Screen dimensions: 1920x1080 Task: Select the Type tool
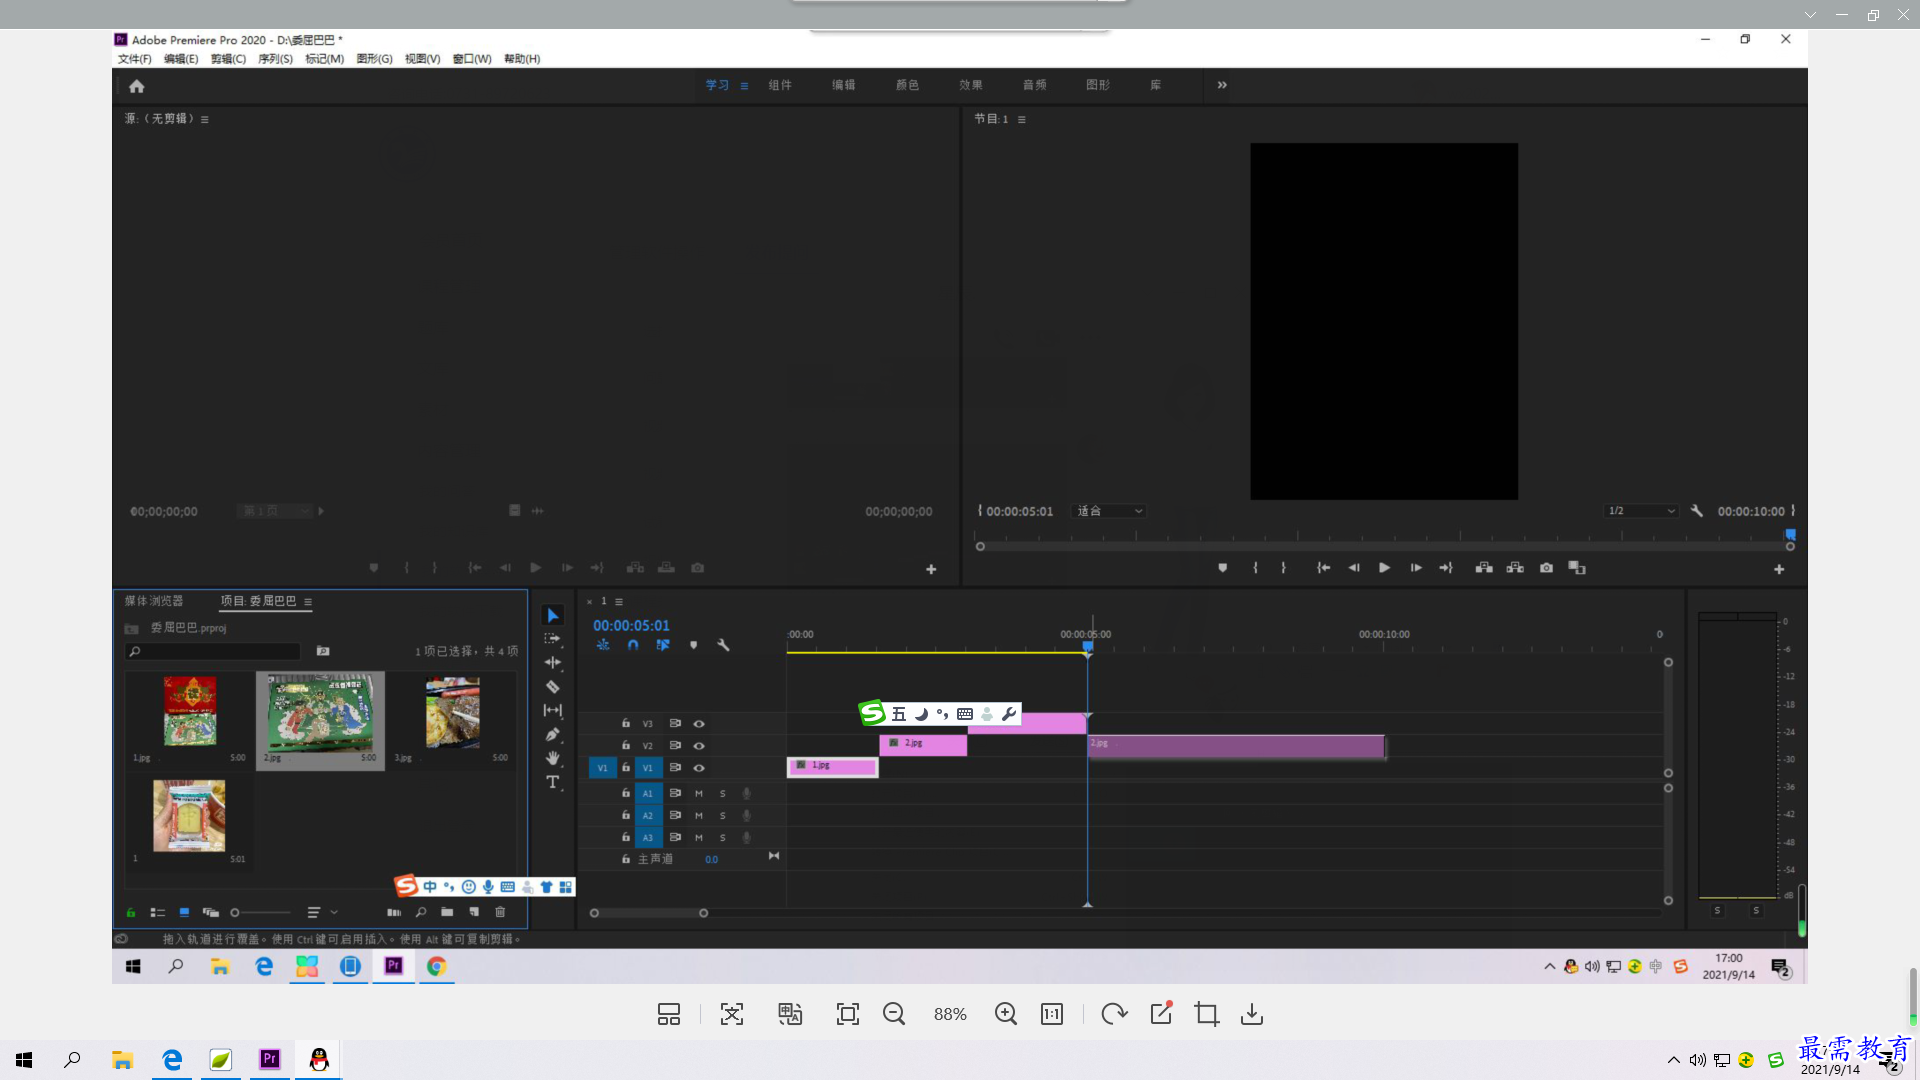553,782
